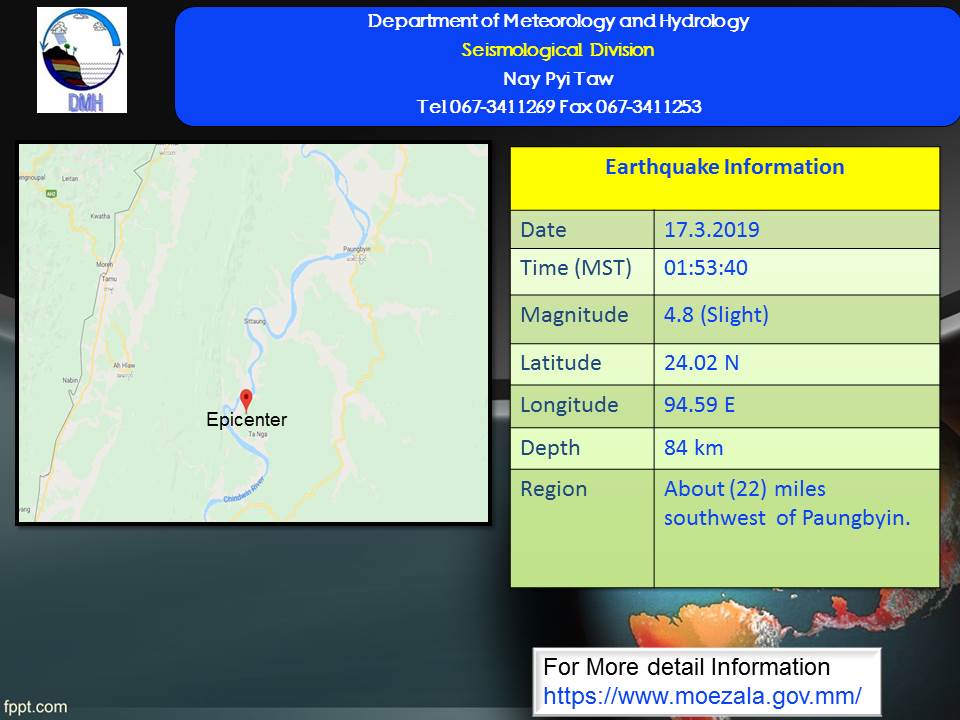Click the Tel and Fax number line

click(x=559, y=107)
